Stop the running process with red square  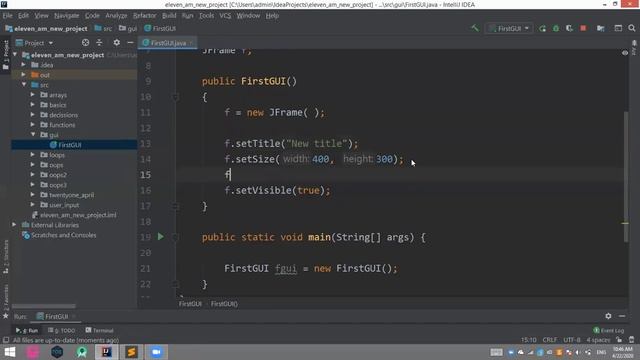click(x=583, y=28)
